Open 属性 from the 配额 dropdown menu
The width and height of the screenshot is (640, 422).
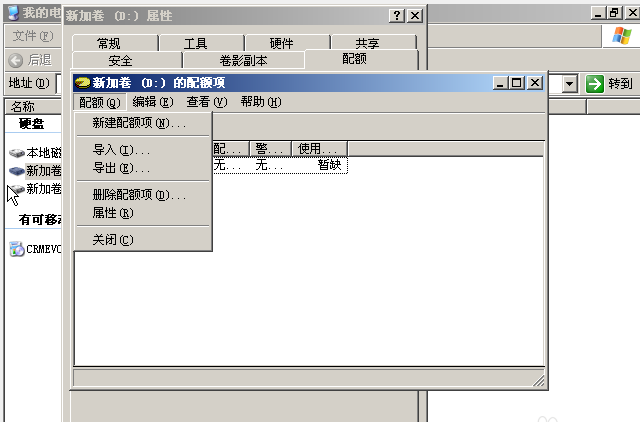point(112,213)
